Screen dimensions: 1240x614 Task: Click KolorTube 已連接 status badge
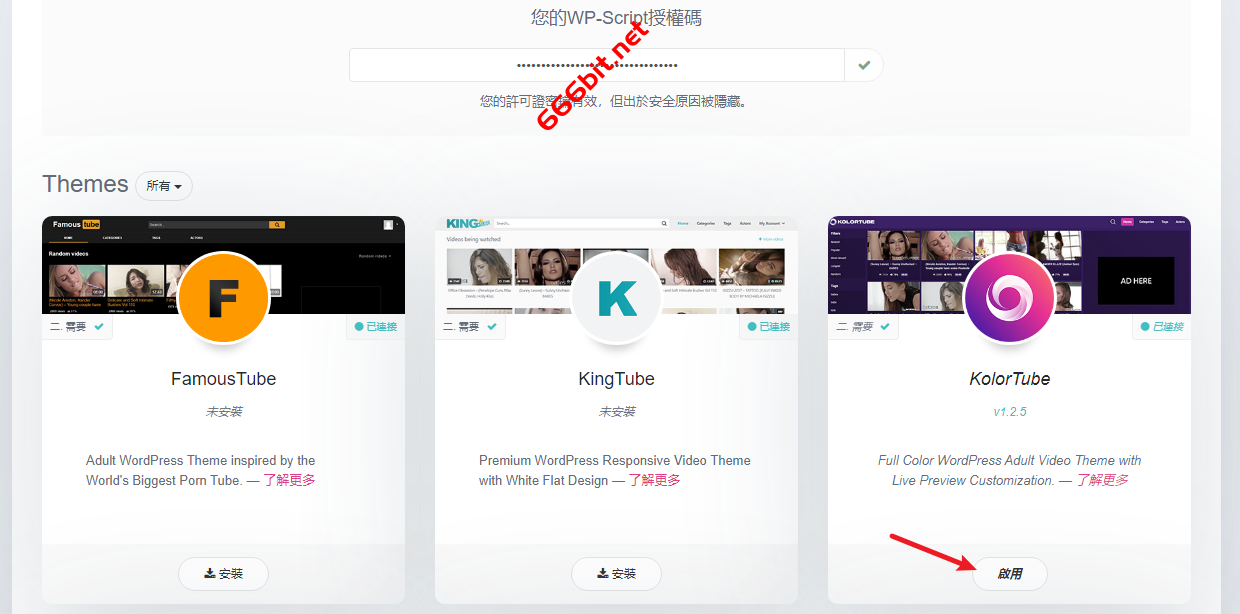coord(1161,327)
